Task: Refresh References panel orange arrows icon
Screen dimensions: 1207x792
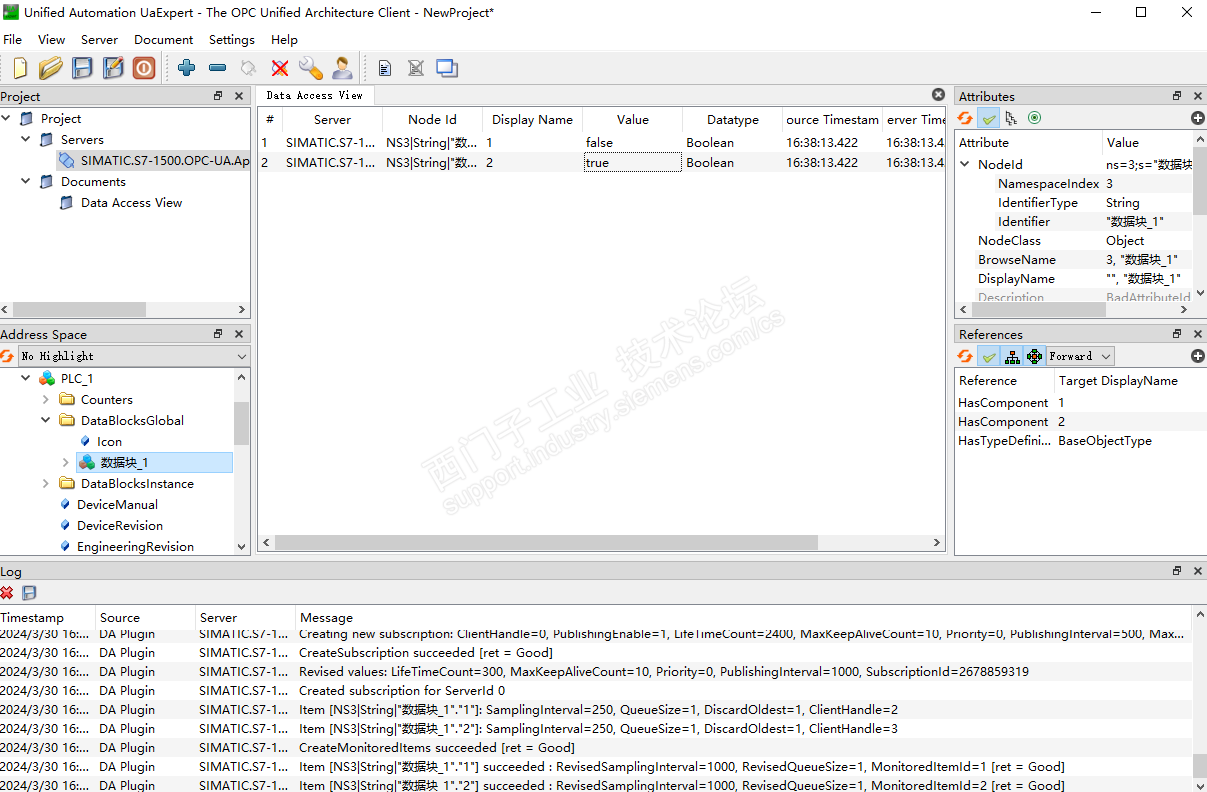Action: 965,356
